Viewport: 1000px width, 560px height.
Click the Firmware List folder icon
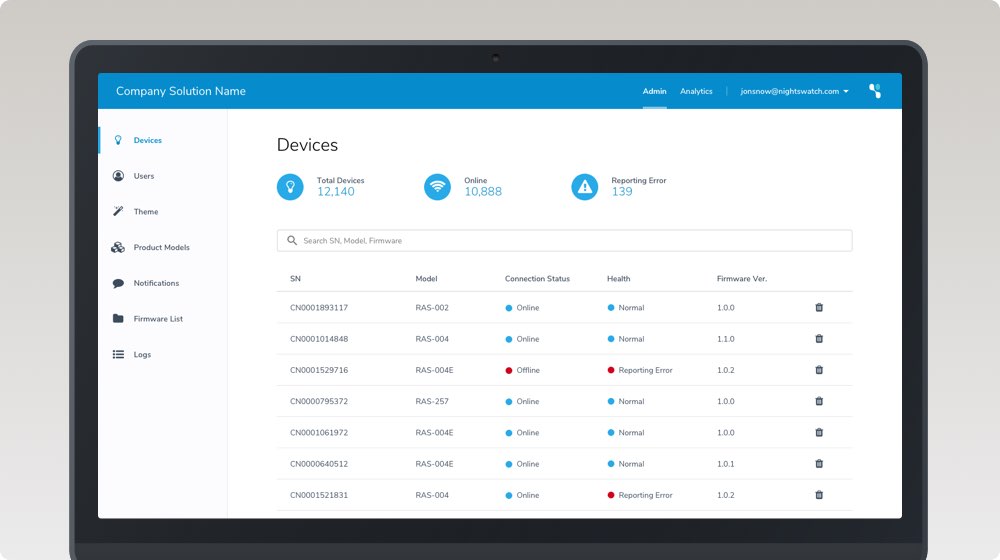(x=118, y=319)
